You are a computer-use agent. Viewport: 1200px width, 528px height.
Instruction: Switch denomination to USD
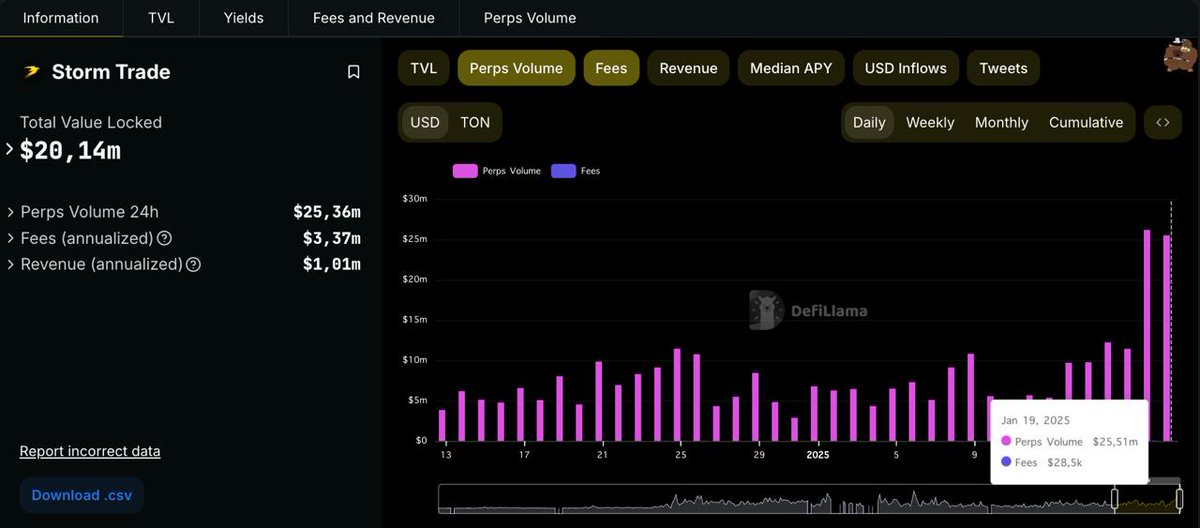click(425, 122)
